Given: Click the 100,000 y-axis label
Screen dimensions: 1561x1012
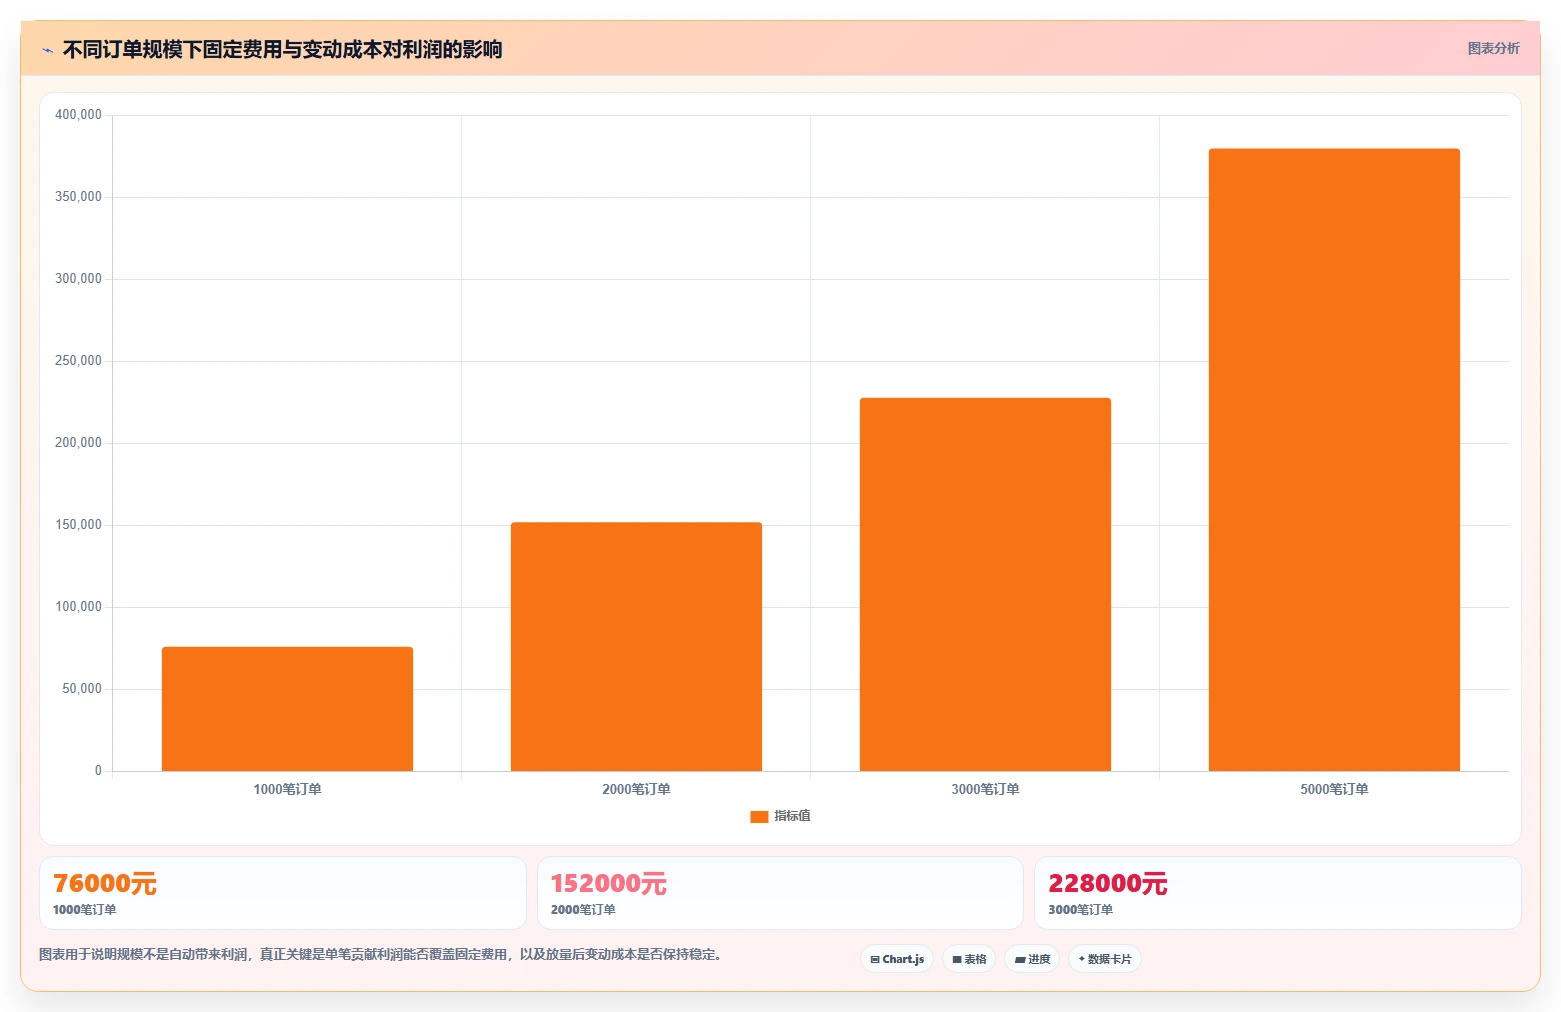Looking at the screenshot, I should click(78, 607).
